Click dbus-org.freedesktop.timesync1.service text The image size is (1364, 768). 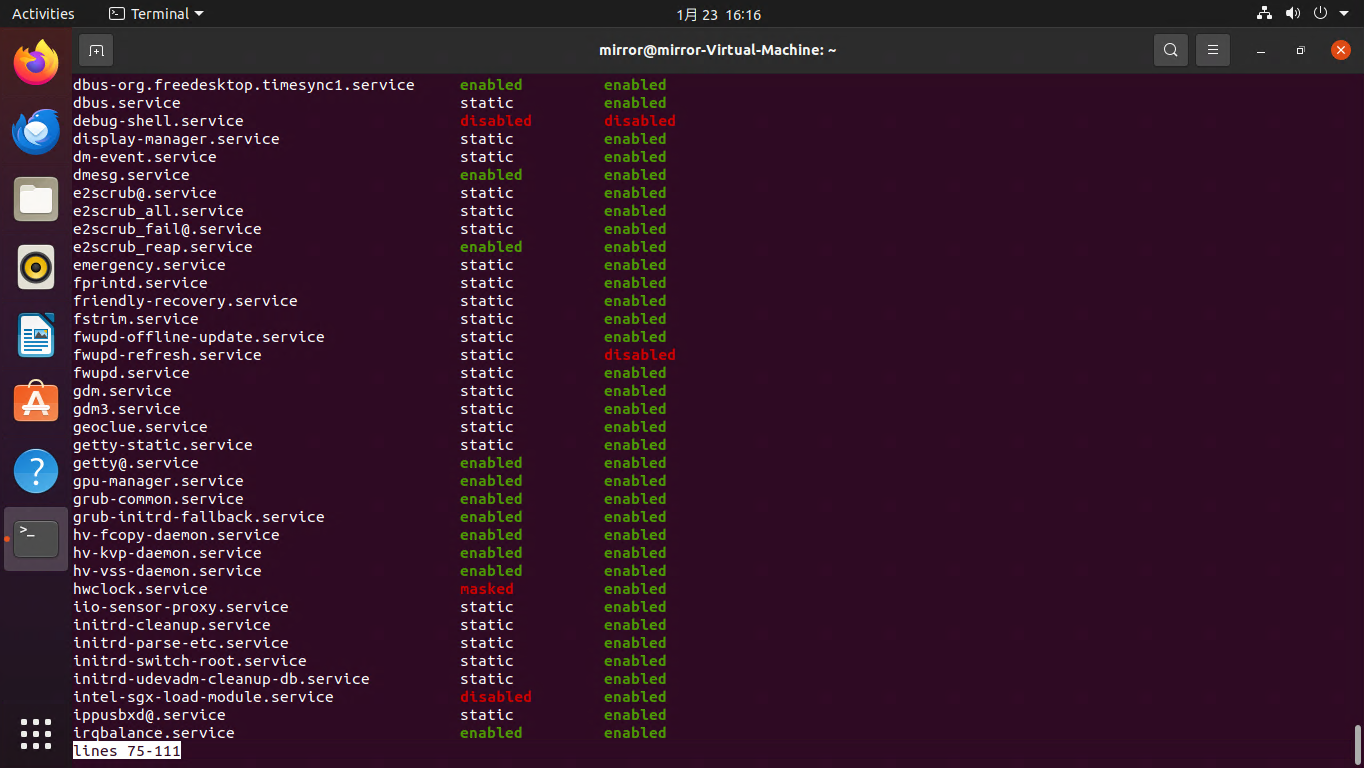point(243,85)
